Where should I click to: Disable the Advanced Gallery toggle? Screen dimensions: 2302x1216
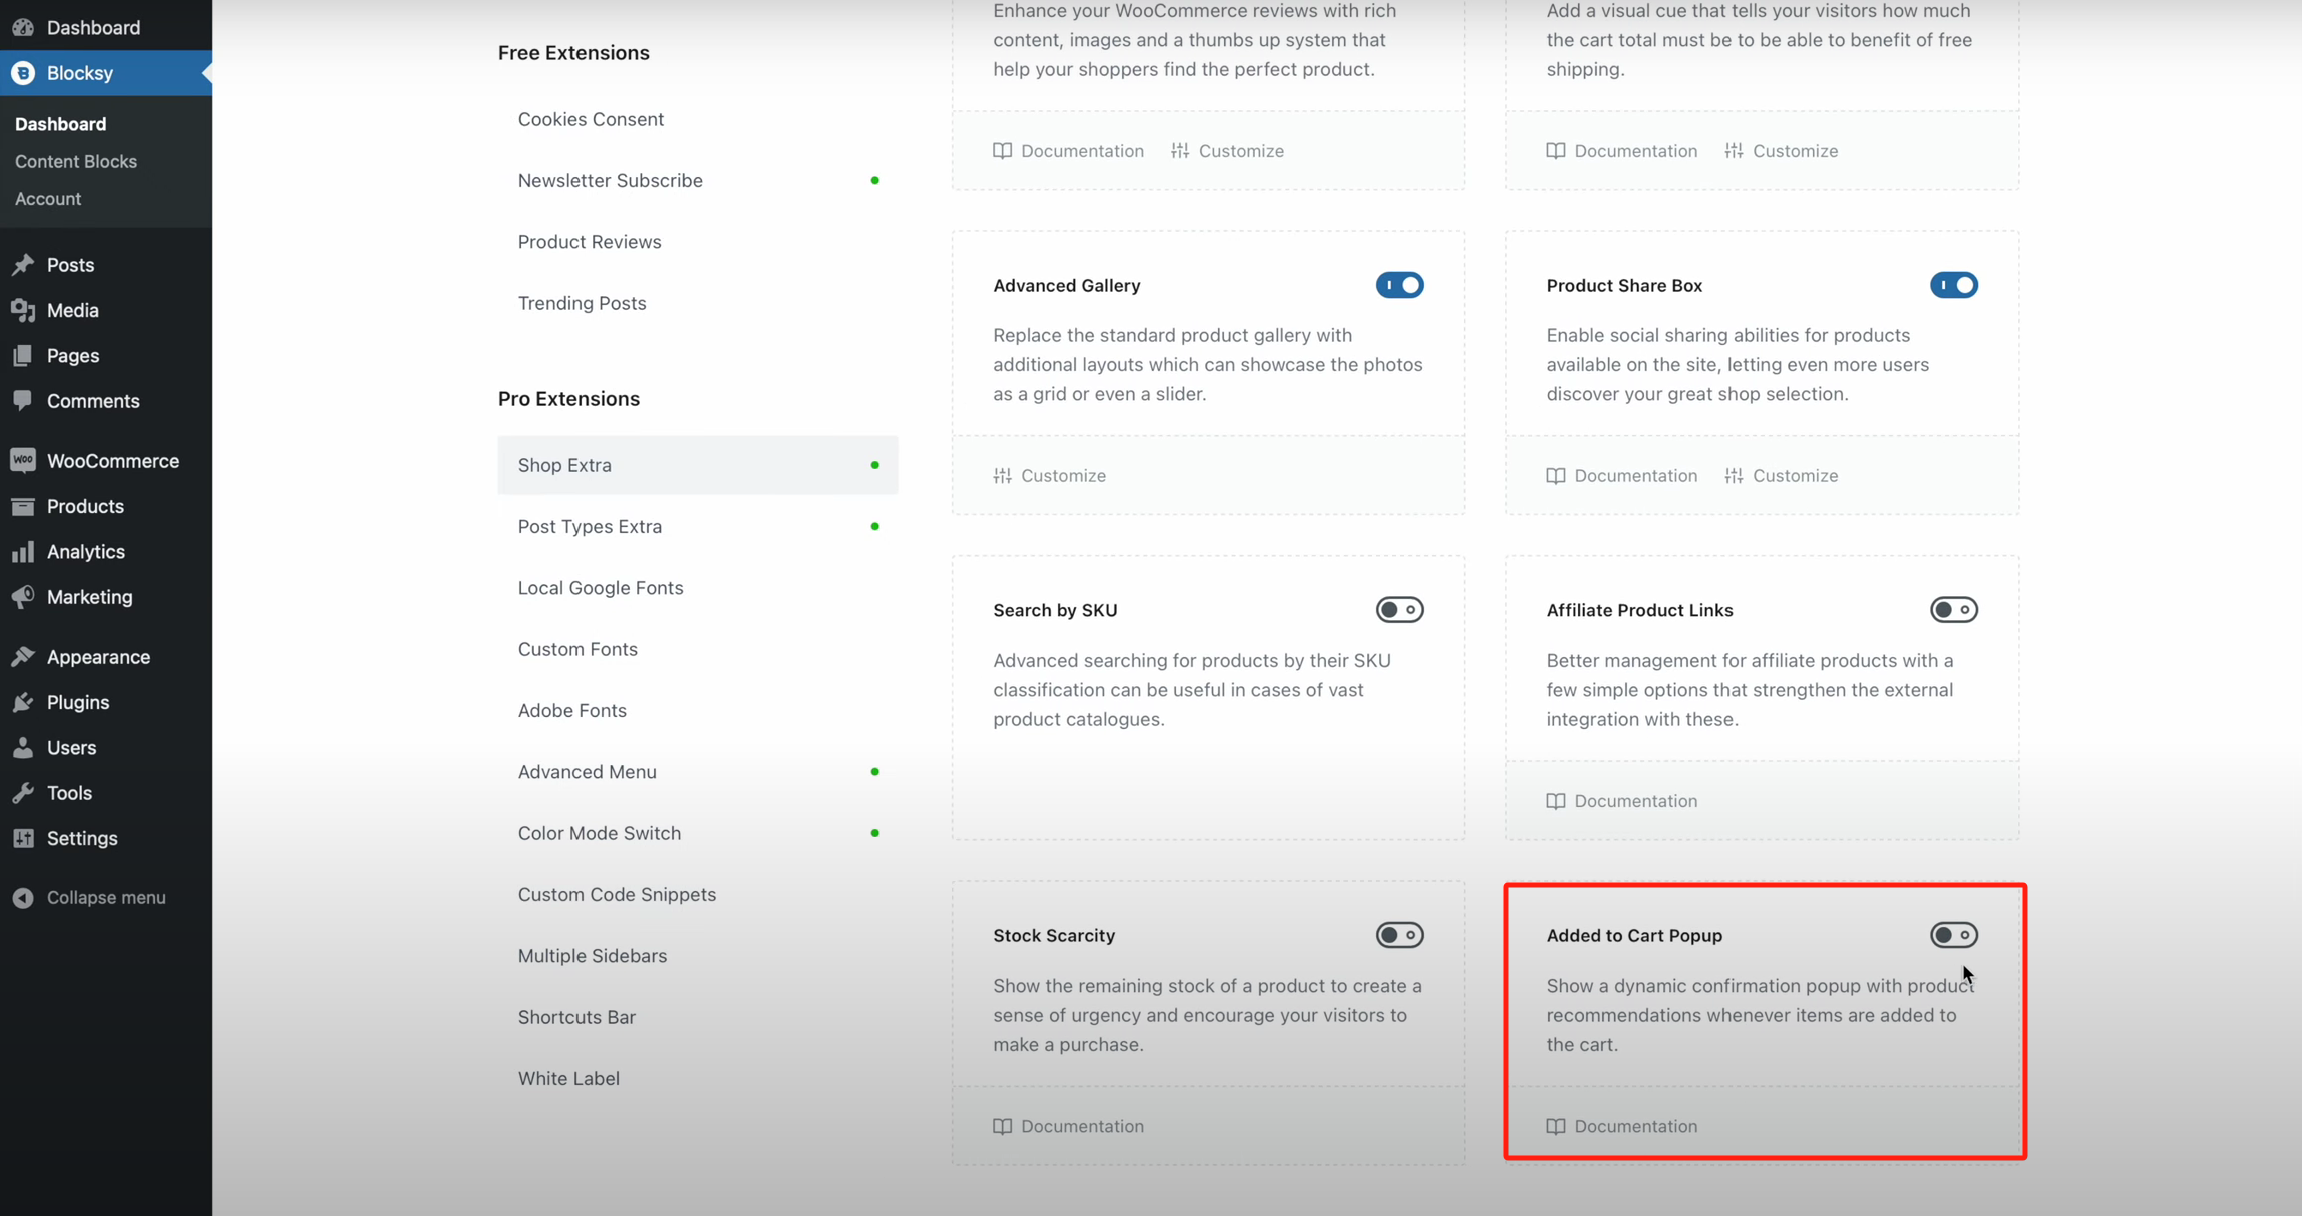pyautogui.click(x=1399, y=285)
